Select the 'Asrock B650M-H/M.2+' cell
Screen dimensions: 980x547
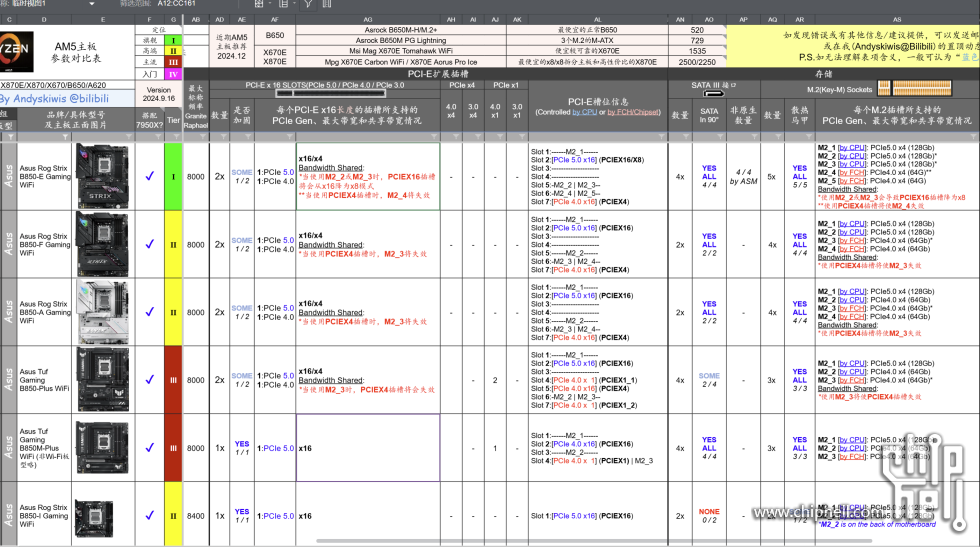coord(401,29)
